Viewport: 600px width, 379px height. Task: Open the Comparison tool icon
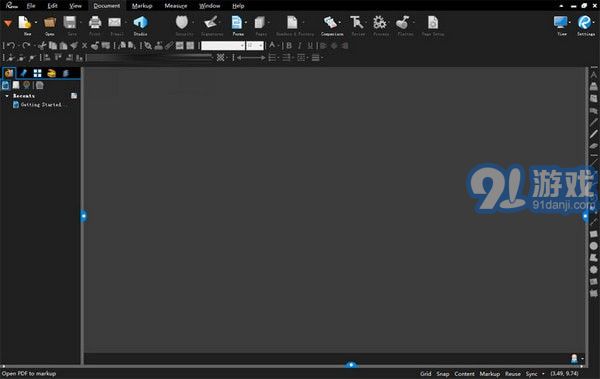click(x=331, y=23)
